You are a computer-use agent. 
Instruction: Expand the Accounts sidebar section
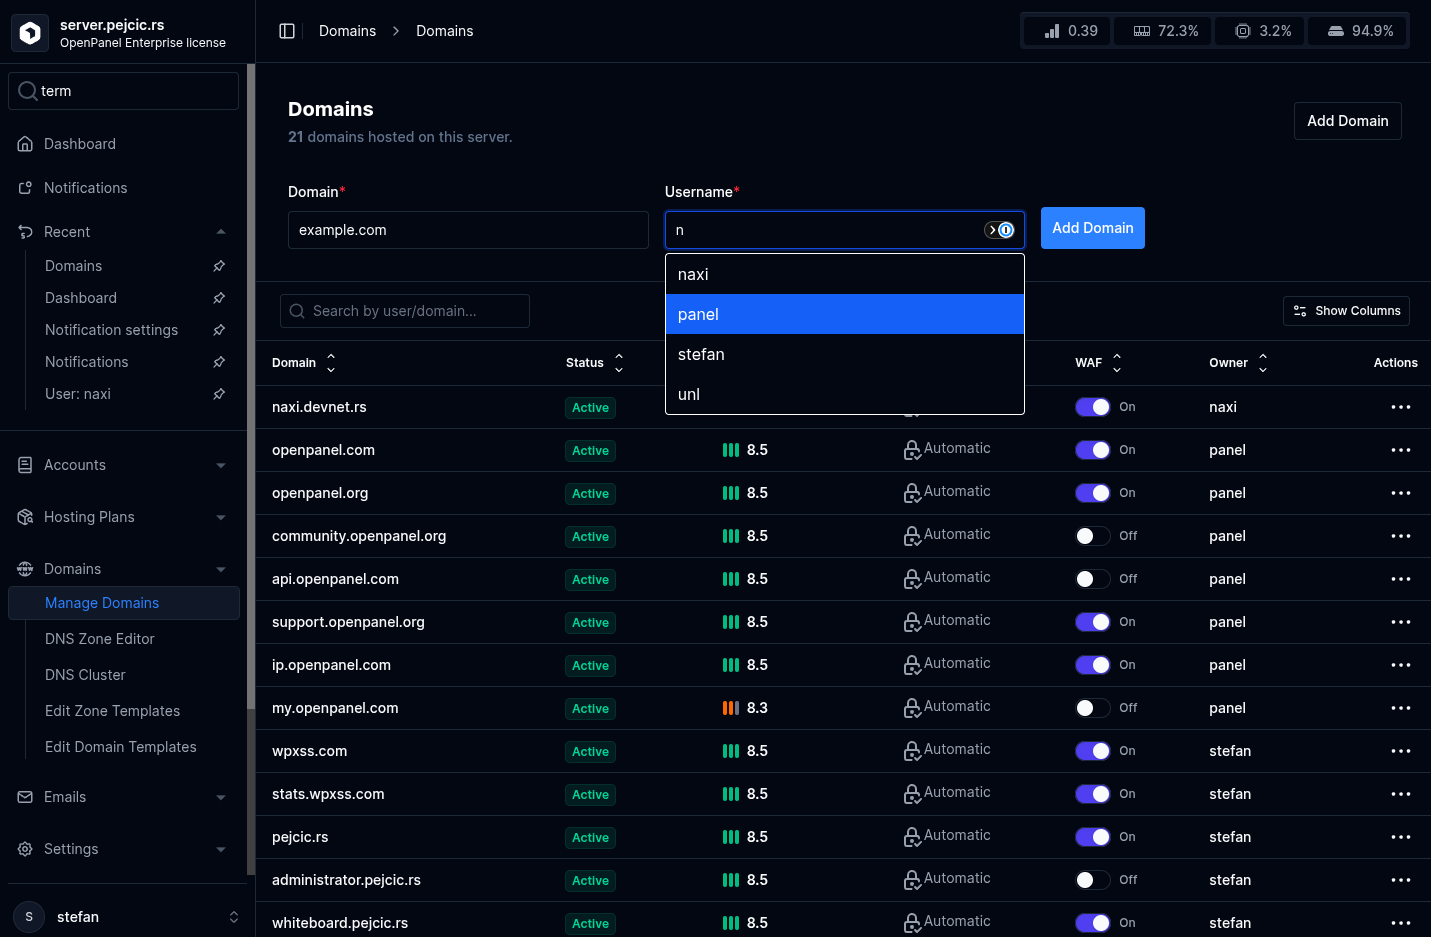pyautogui.click(x=221, y=465)
